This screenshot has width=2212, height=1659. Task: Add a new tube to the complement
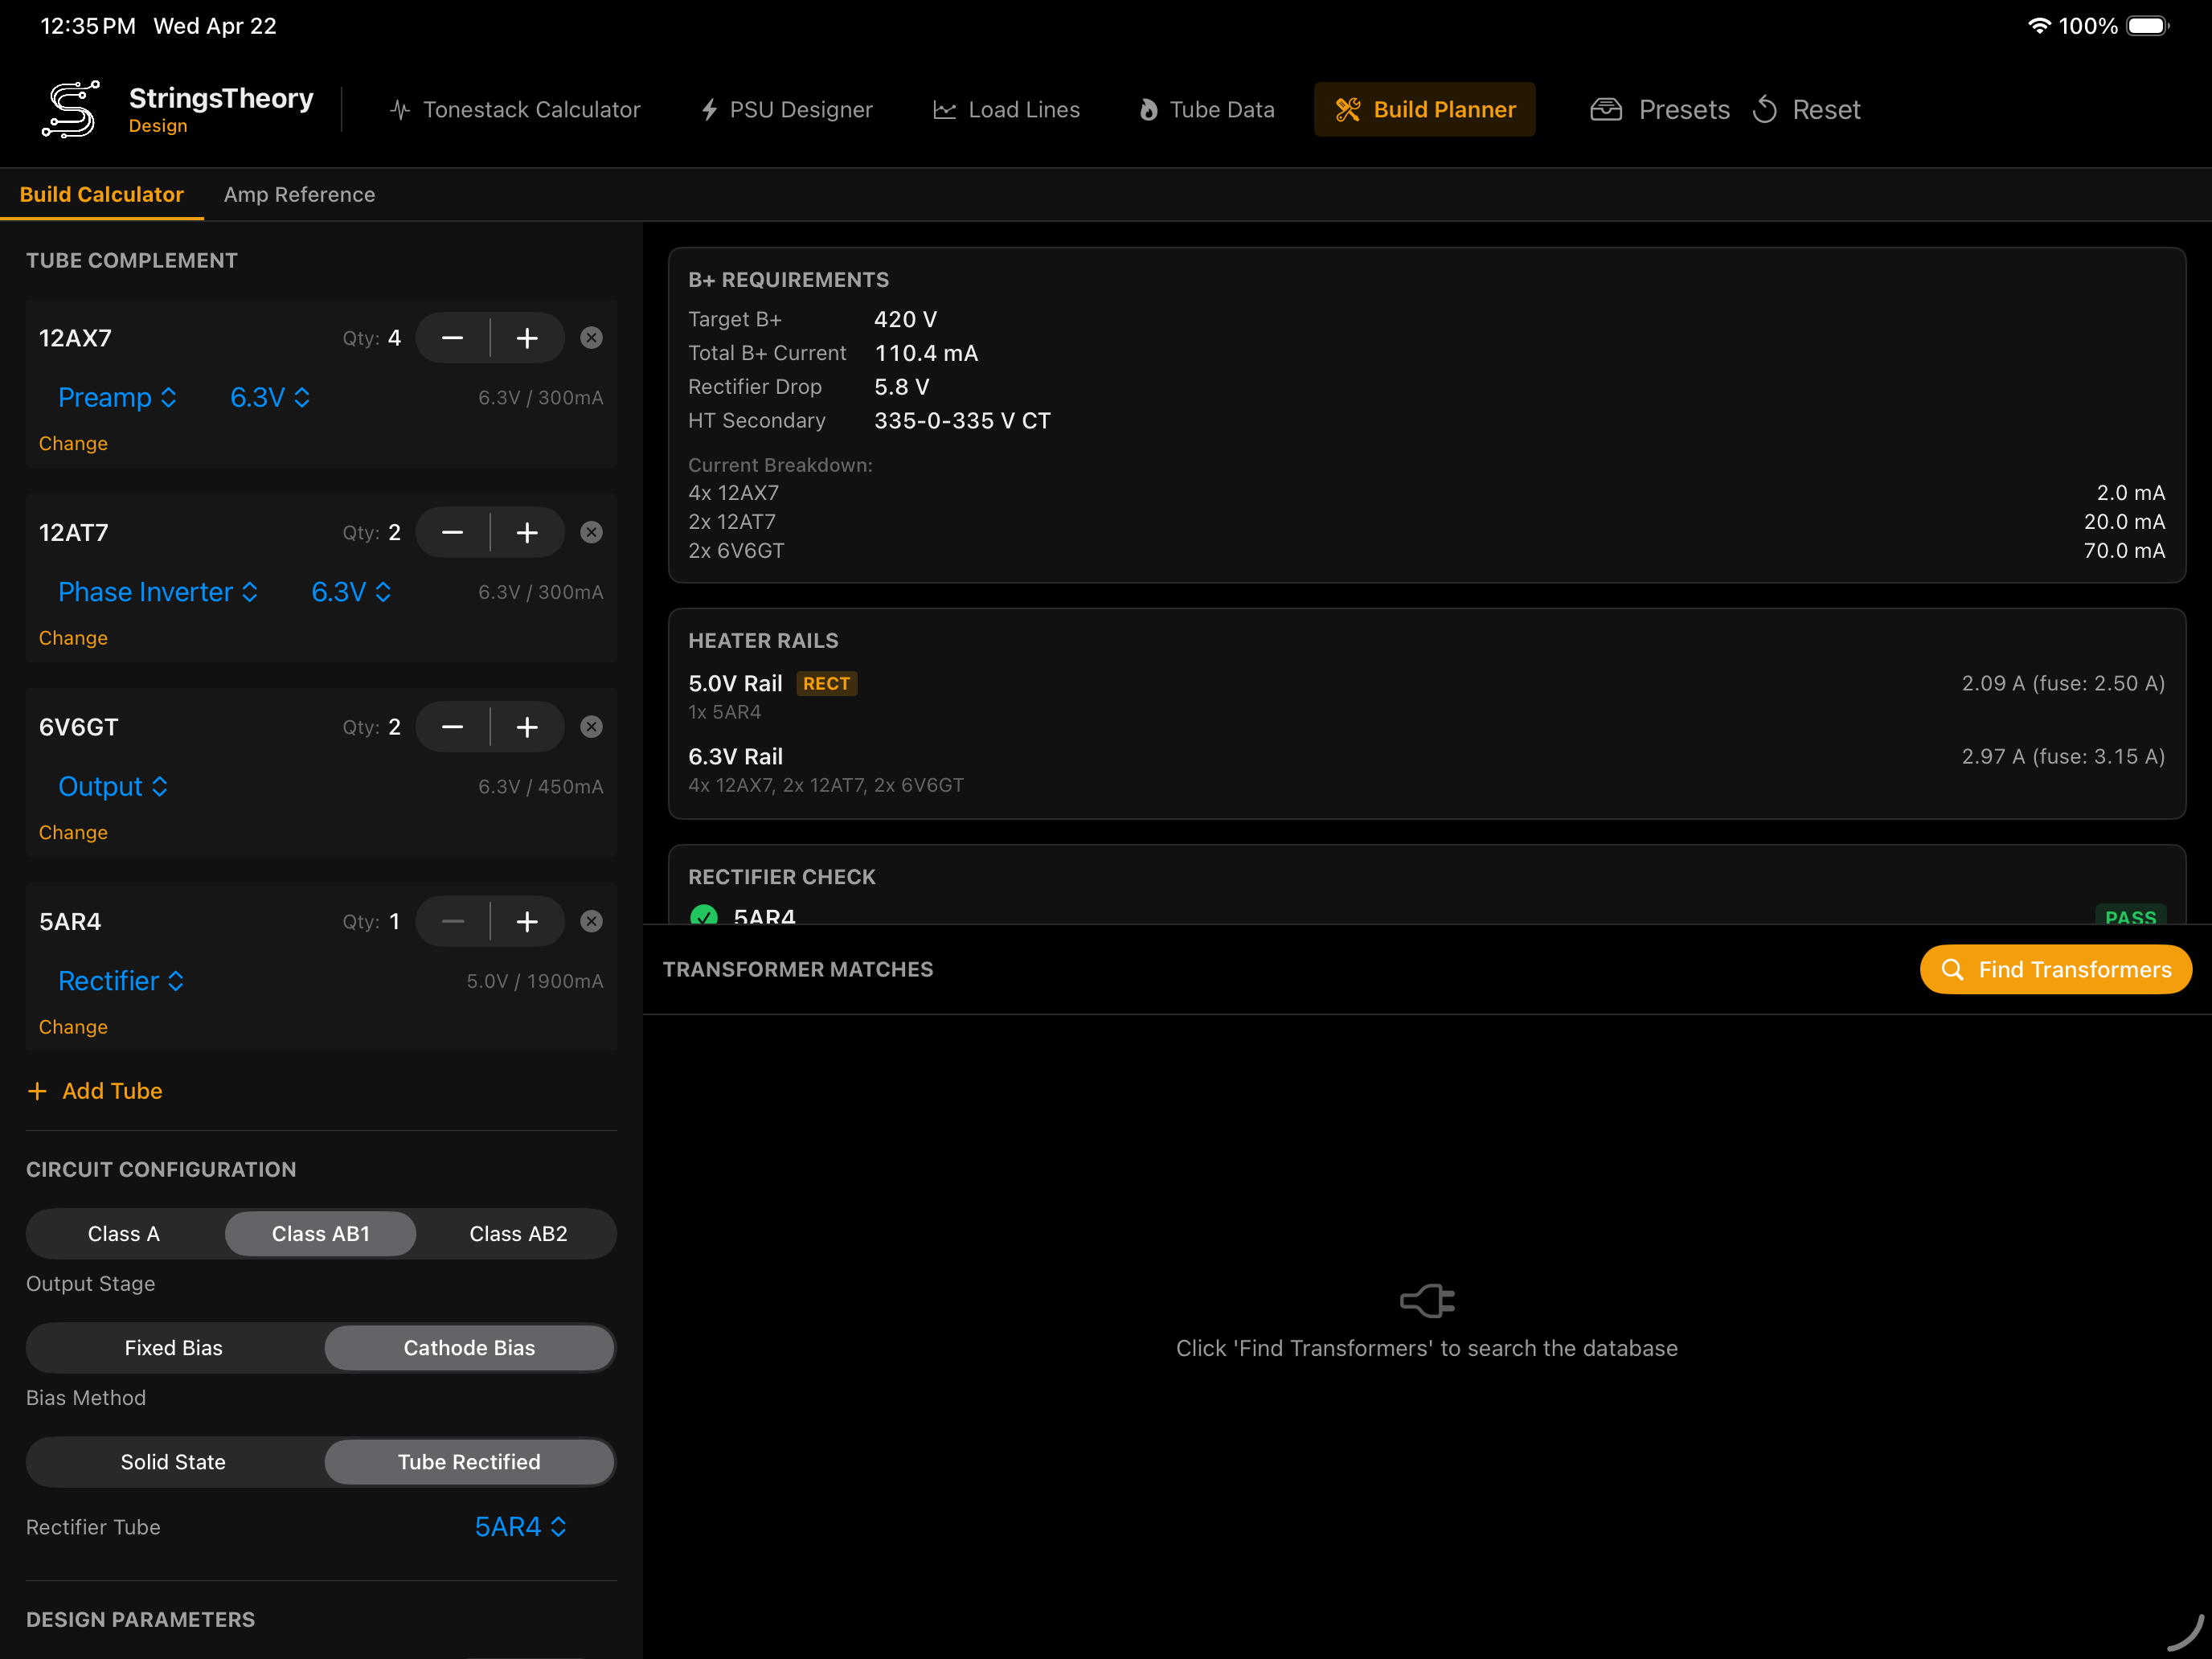point(94,1090)
